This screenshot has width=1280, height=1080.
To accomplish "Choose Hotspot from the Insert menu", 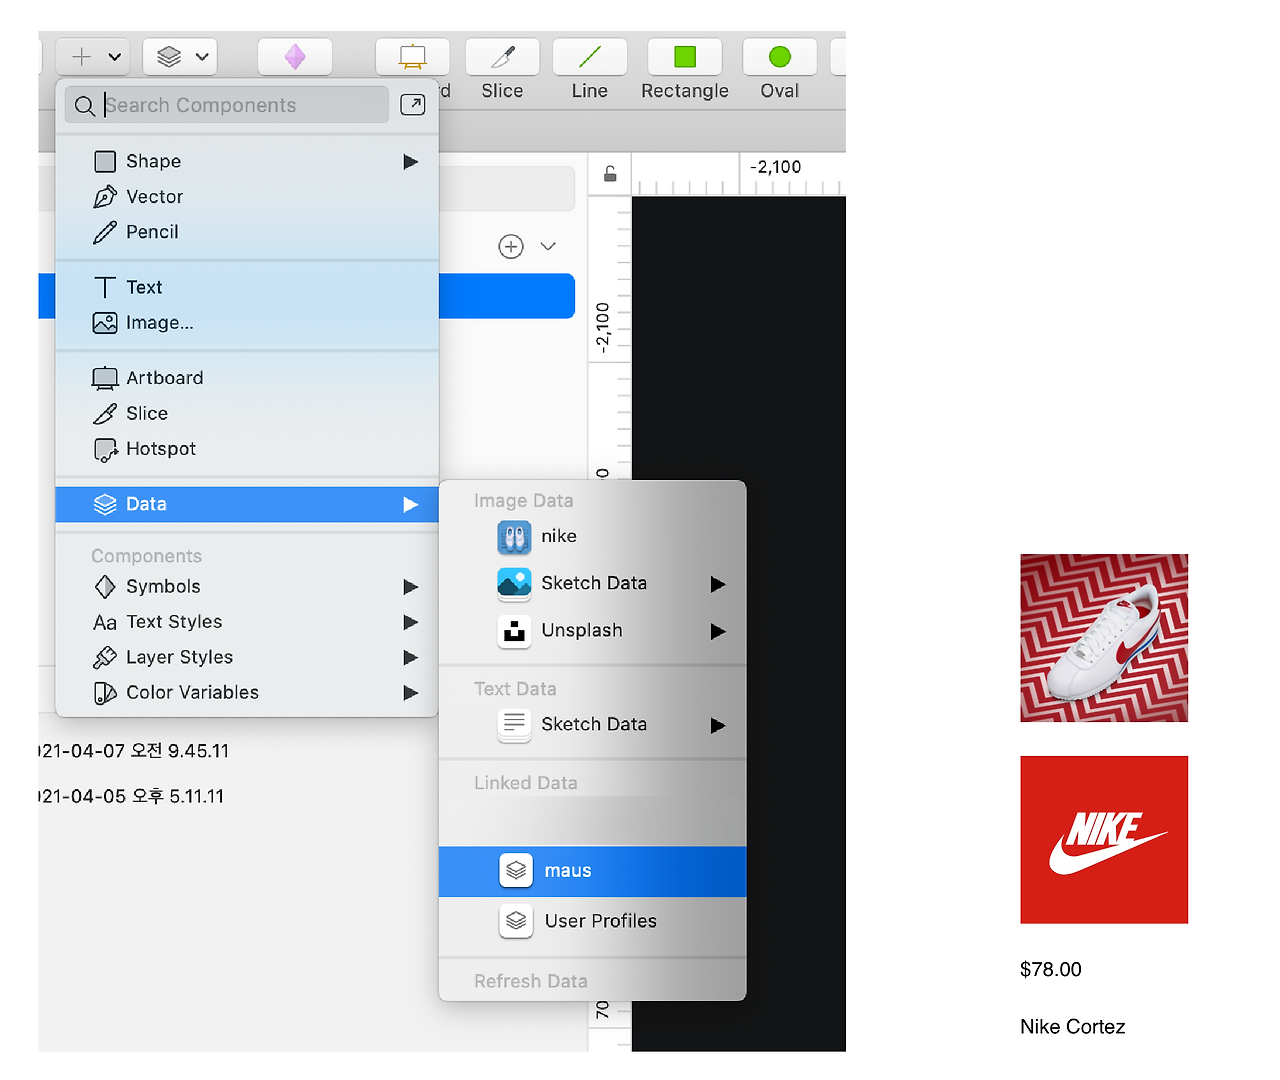I will coord(247,449).
